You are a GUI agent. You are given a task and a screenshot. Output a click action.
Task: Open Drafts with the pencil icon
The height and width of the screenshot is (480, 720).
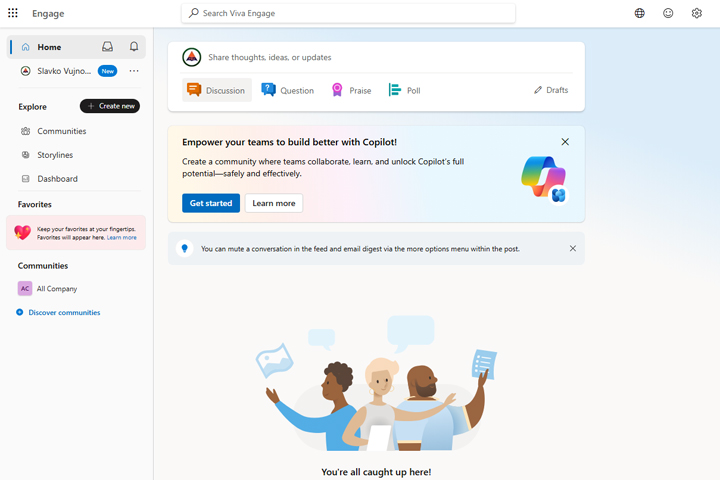click(551, 90)
